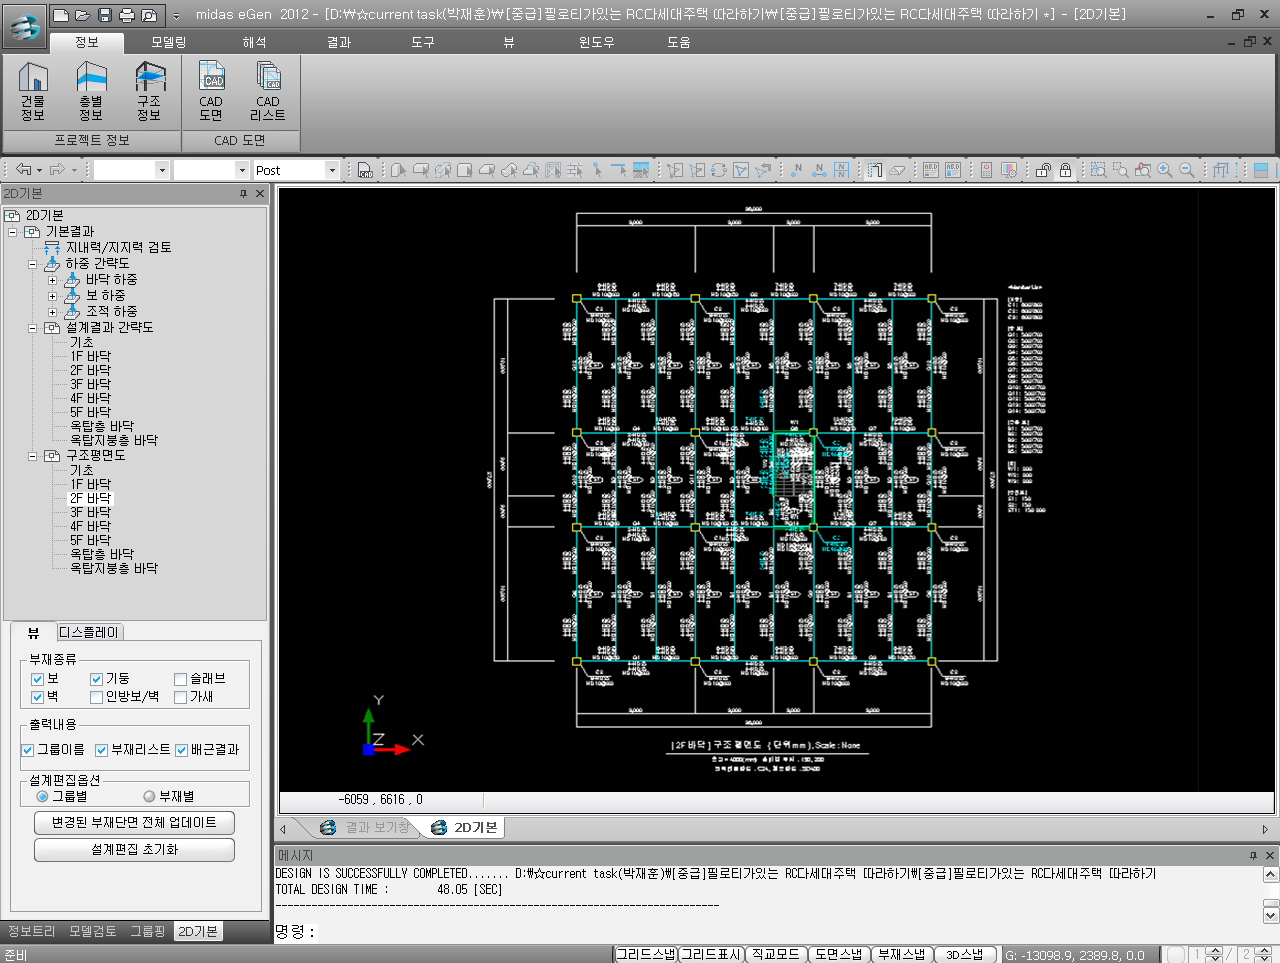Click the open padlock unlock icon

1043,170
